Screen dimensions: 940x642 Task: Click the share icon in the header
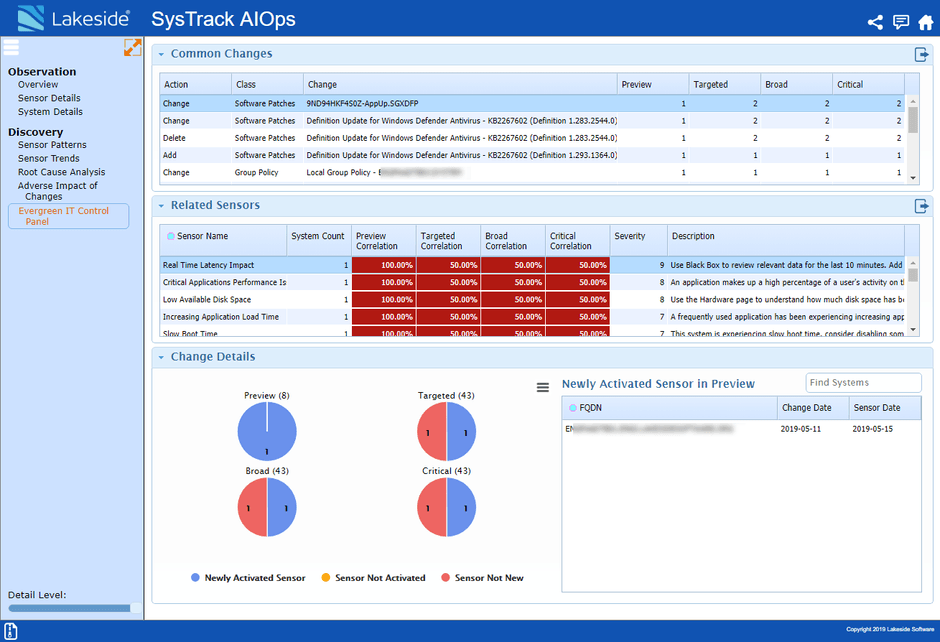pos(875,22)
